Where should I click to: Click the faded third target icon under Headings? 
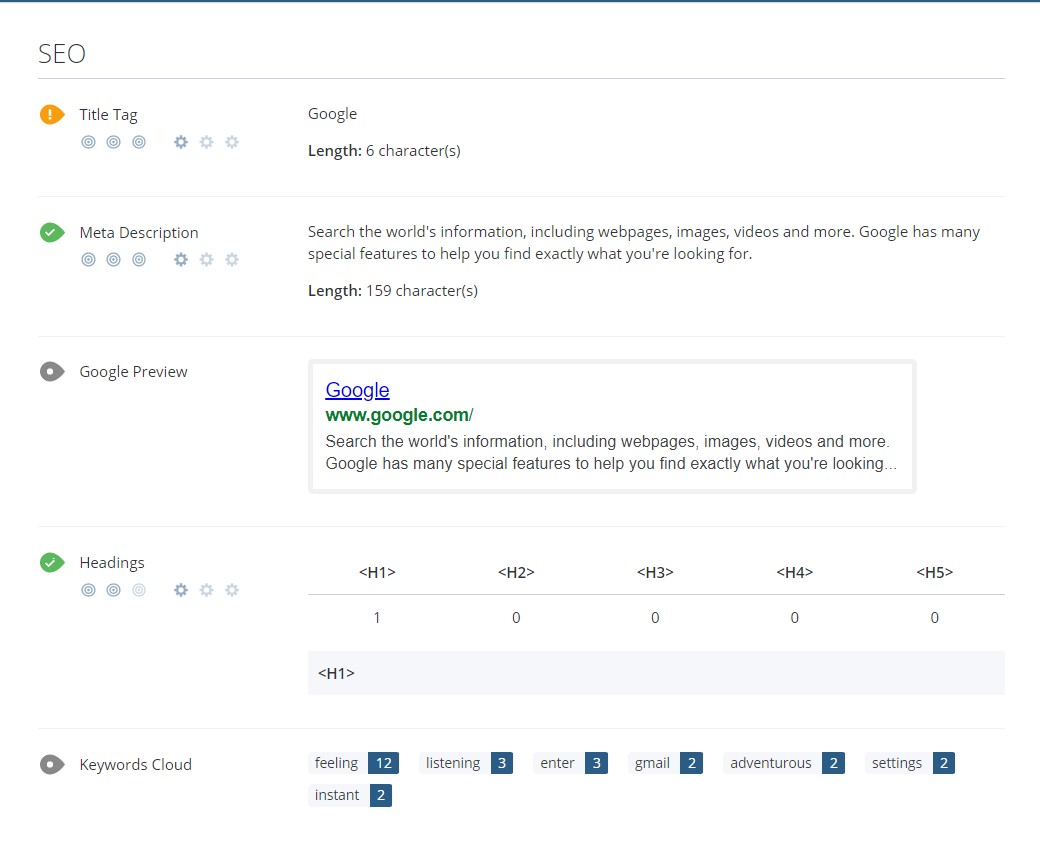(139, 590)
